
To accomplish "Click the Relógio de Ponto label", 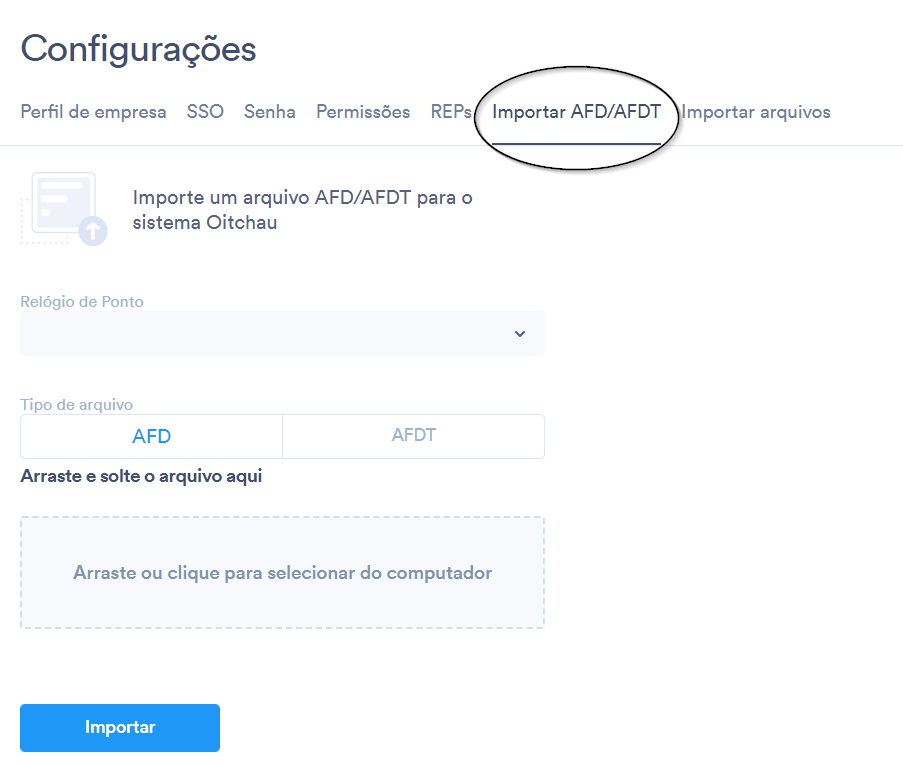I will tap(82, 302).
